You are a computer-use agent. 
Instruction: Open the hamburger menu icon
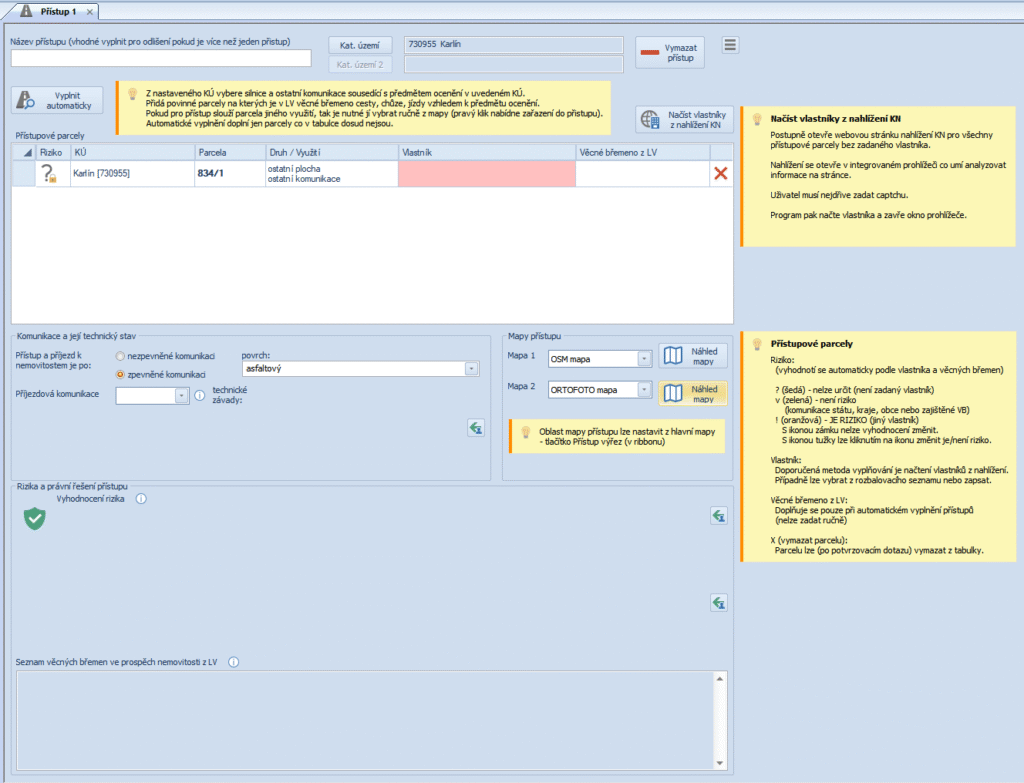[x=730, y=45]
